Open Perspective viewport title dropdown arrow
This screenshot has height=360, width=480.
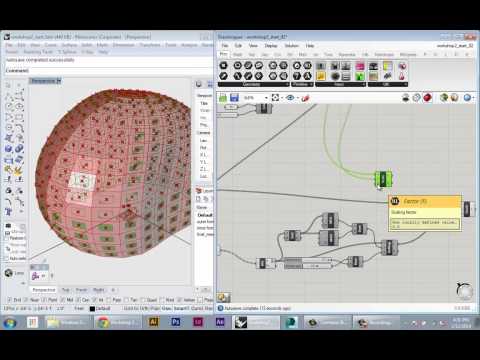coord(59,81)
